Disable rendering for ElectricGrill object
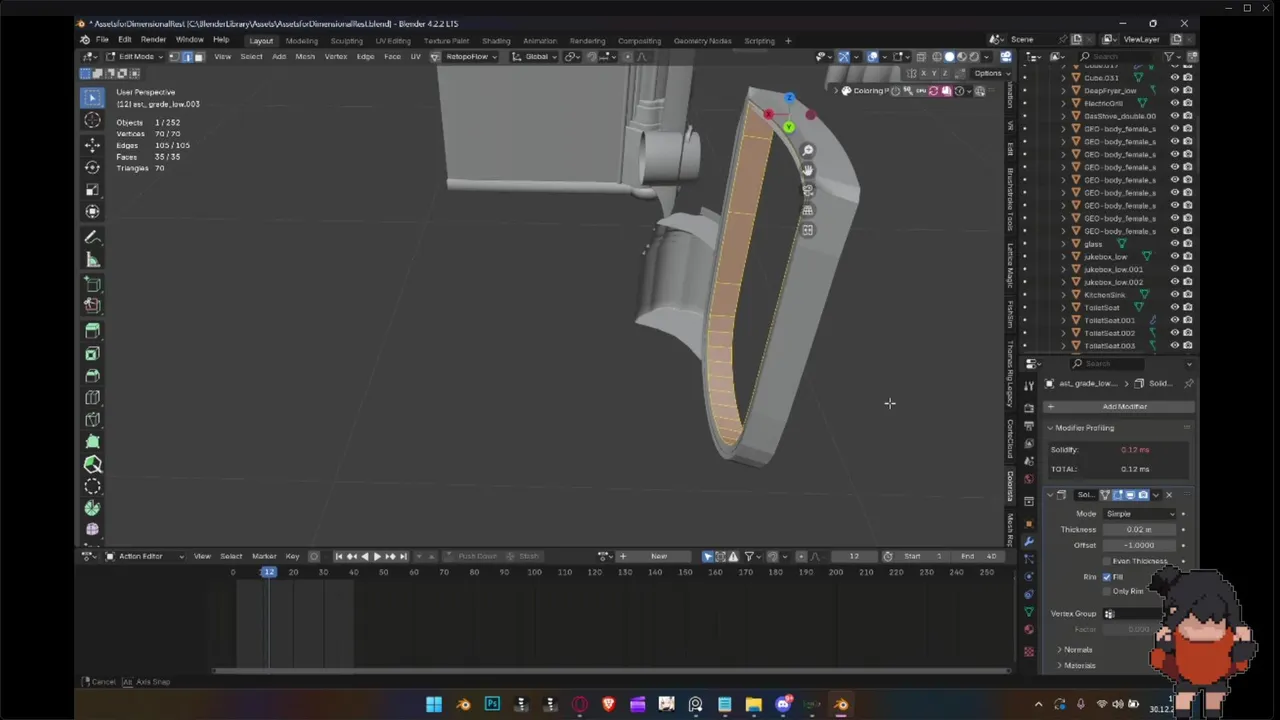Image resolution: width=1280 pixels, height=720 pixels. point(1188,103)
